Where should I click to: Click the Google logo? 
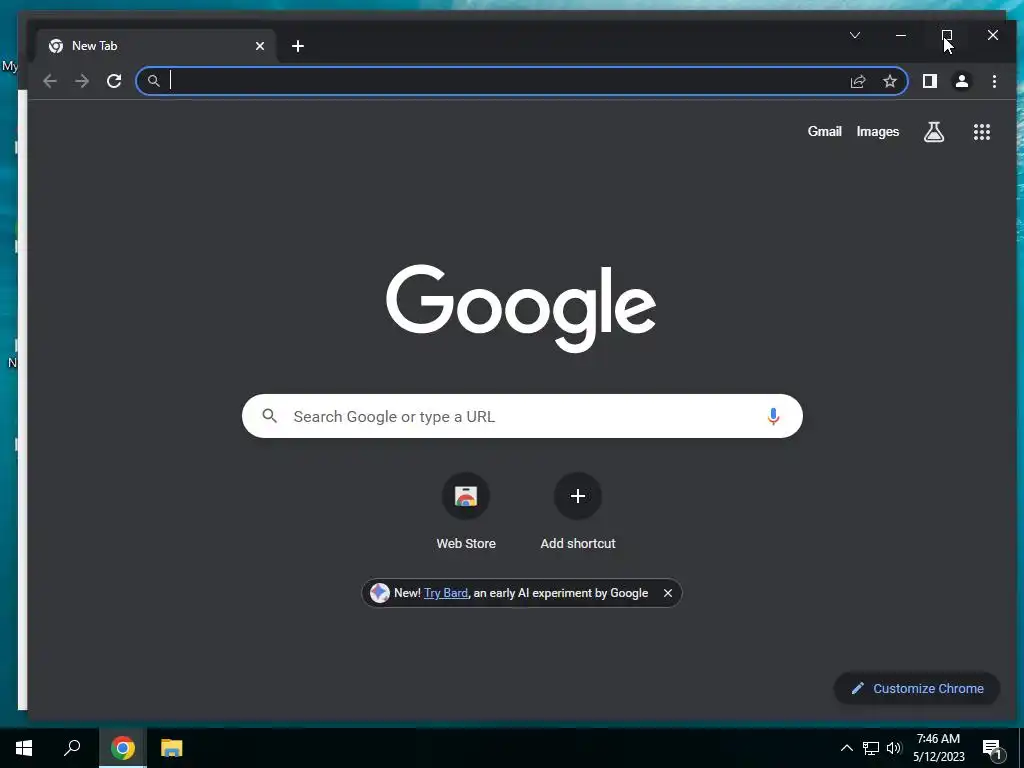(521, 308)
